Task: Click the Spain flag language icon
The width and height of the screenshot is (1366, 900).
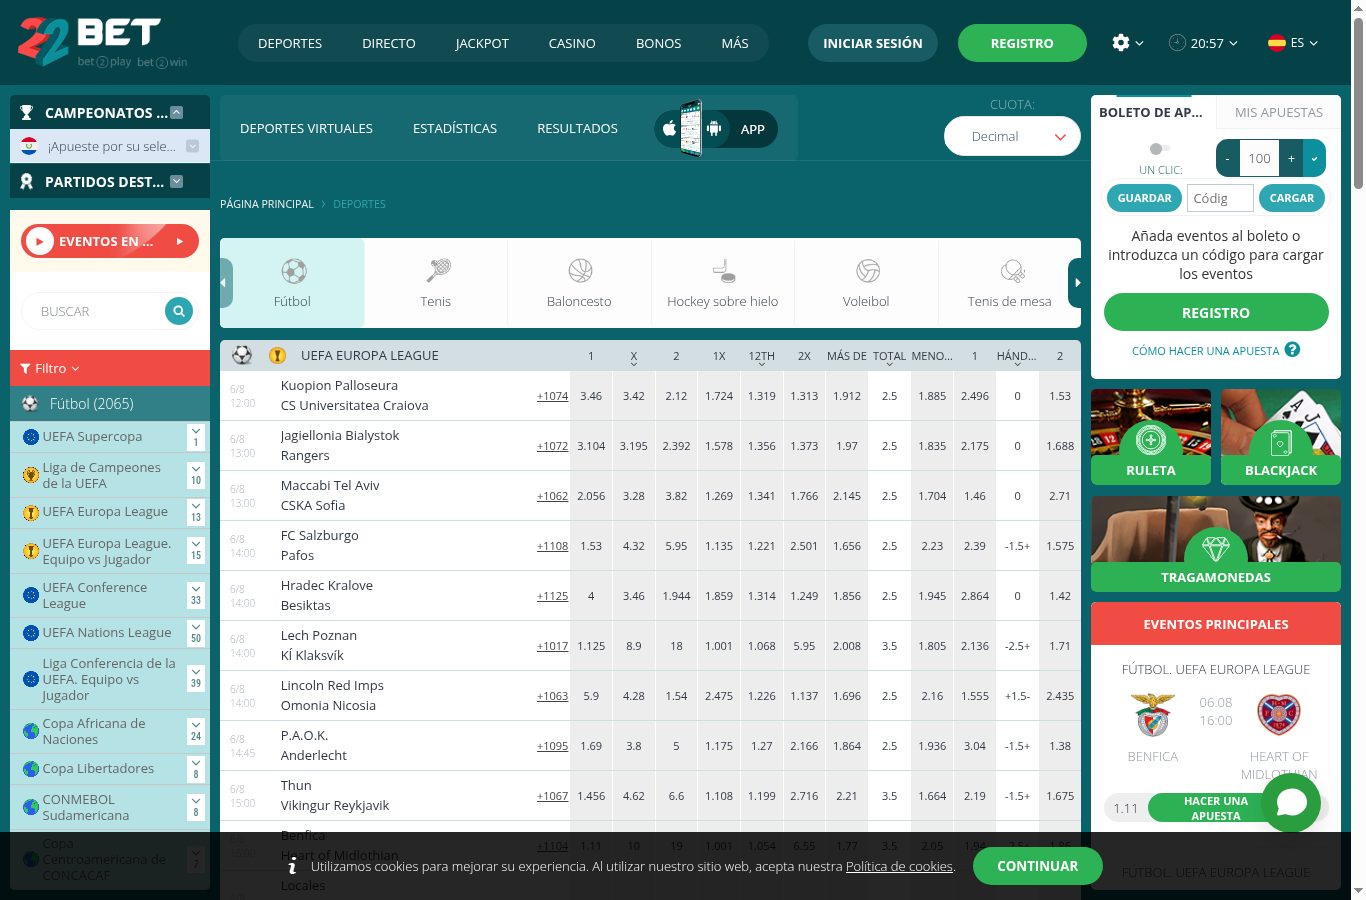Action: [x=1277, y=43]
